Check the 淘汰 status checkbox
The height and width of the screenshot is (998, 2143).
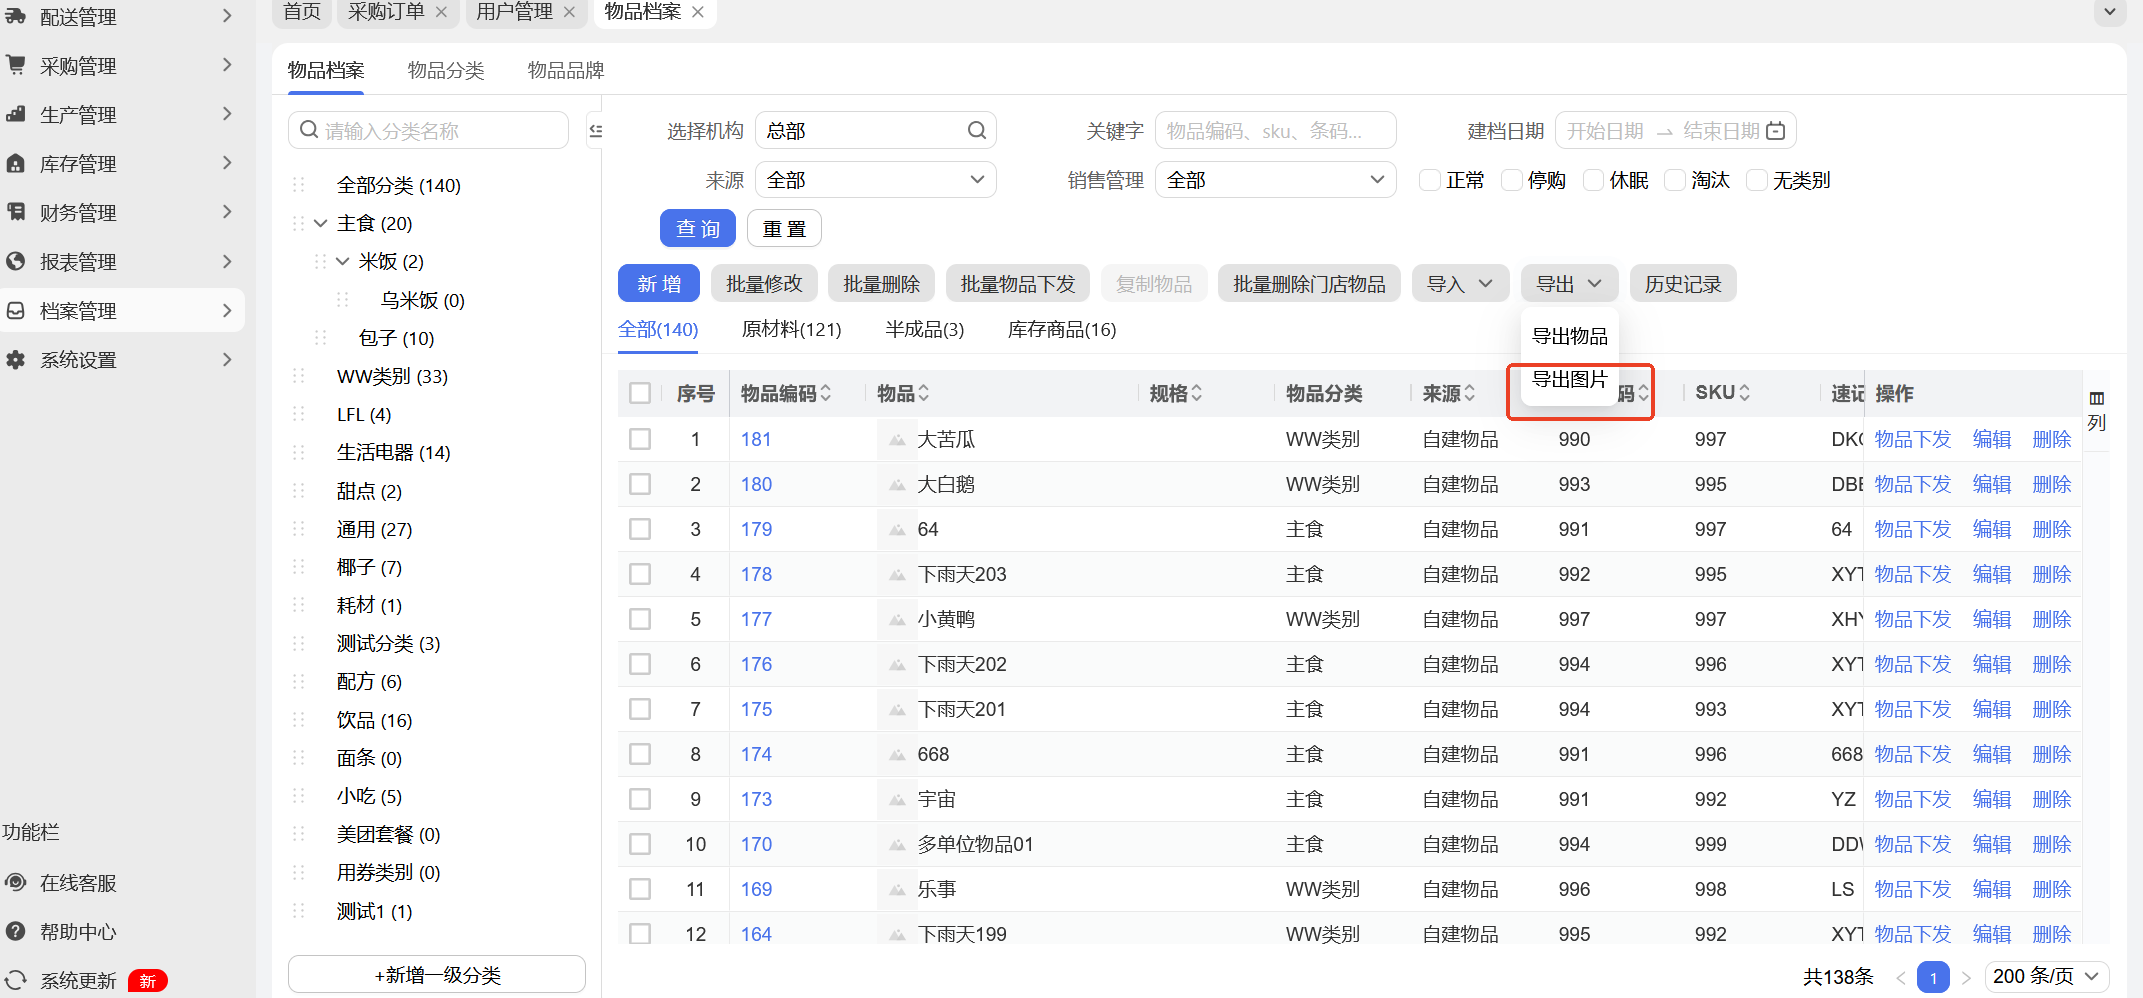(x=1675, y=180)
